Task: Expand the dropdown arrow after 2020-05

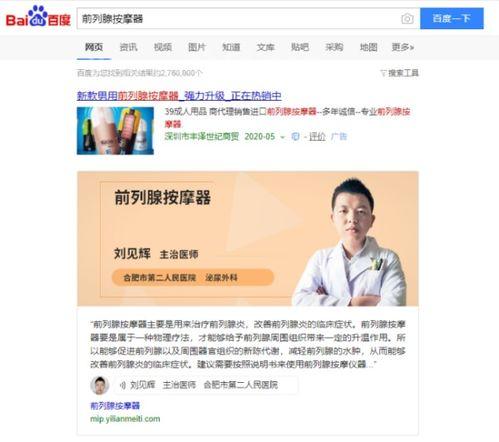Action: (282, 137)
